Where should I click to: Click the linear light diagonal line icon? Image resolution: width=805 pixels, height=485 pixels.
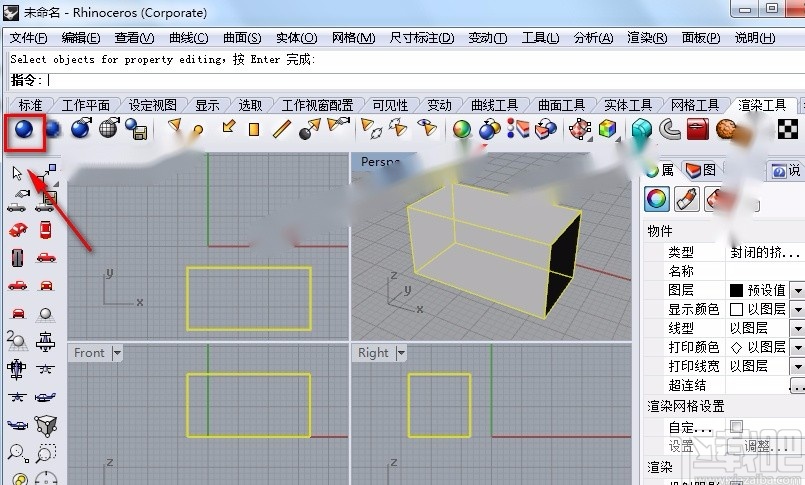click(x=282, y=129)
